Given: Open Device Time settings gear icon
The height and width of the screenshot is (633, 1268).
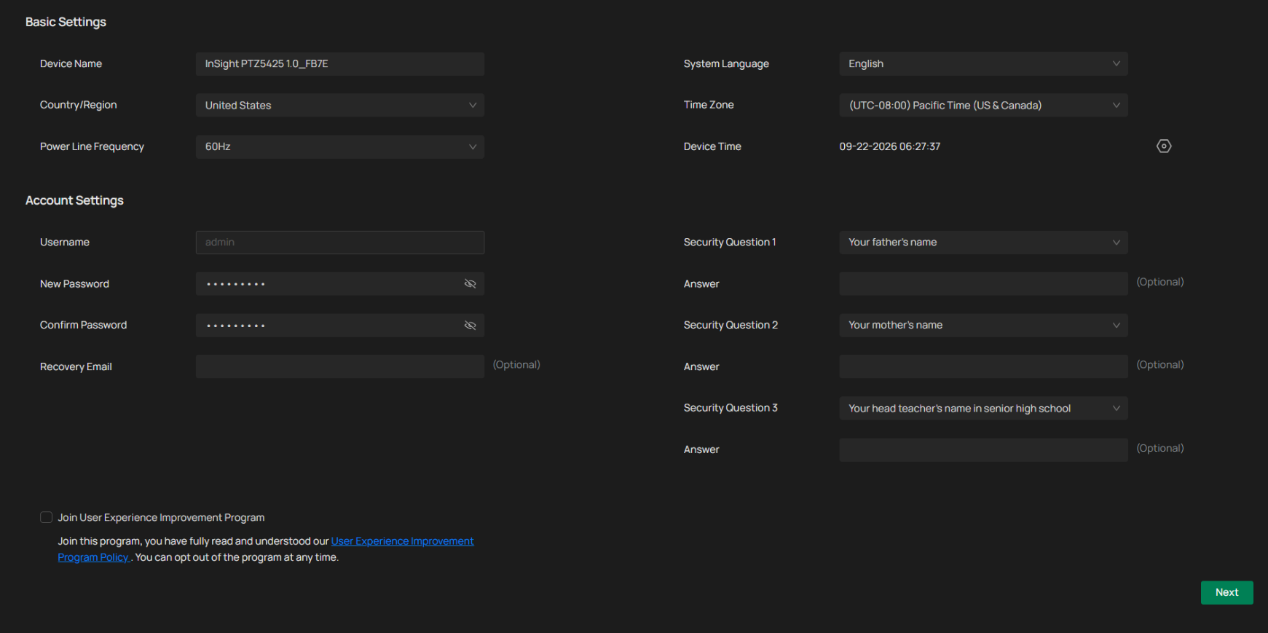Looking at the screenshot, I should click(x=1164, y=146).
